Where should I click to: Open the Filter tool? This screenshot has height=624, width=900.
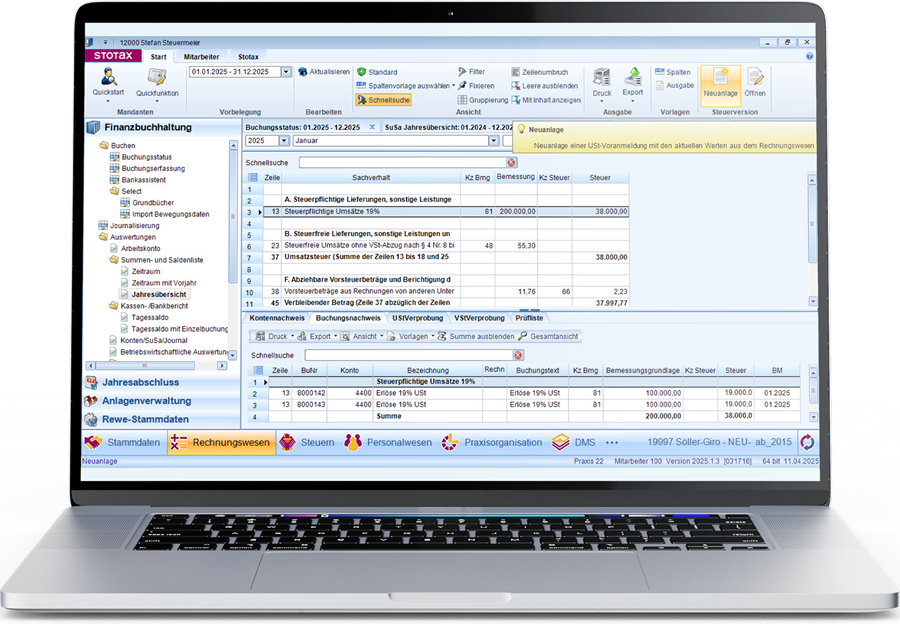tap(471, 72)
